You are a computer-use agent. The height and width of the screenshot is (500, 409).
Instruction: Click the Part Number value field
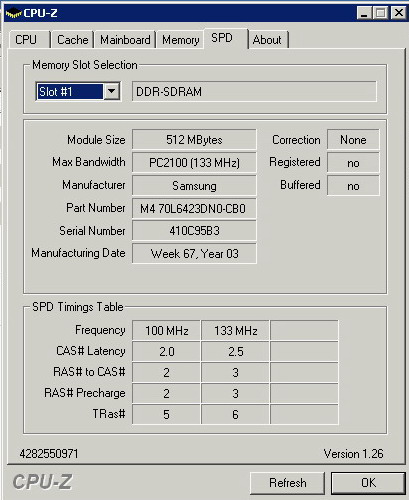pyautogui.click(x=194, y=209)
